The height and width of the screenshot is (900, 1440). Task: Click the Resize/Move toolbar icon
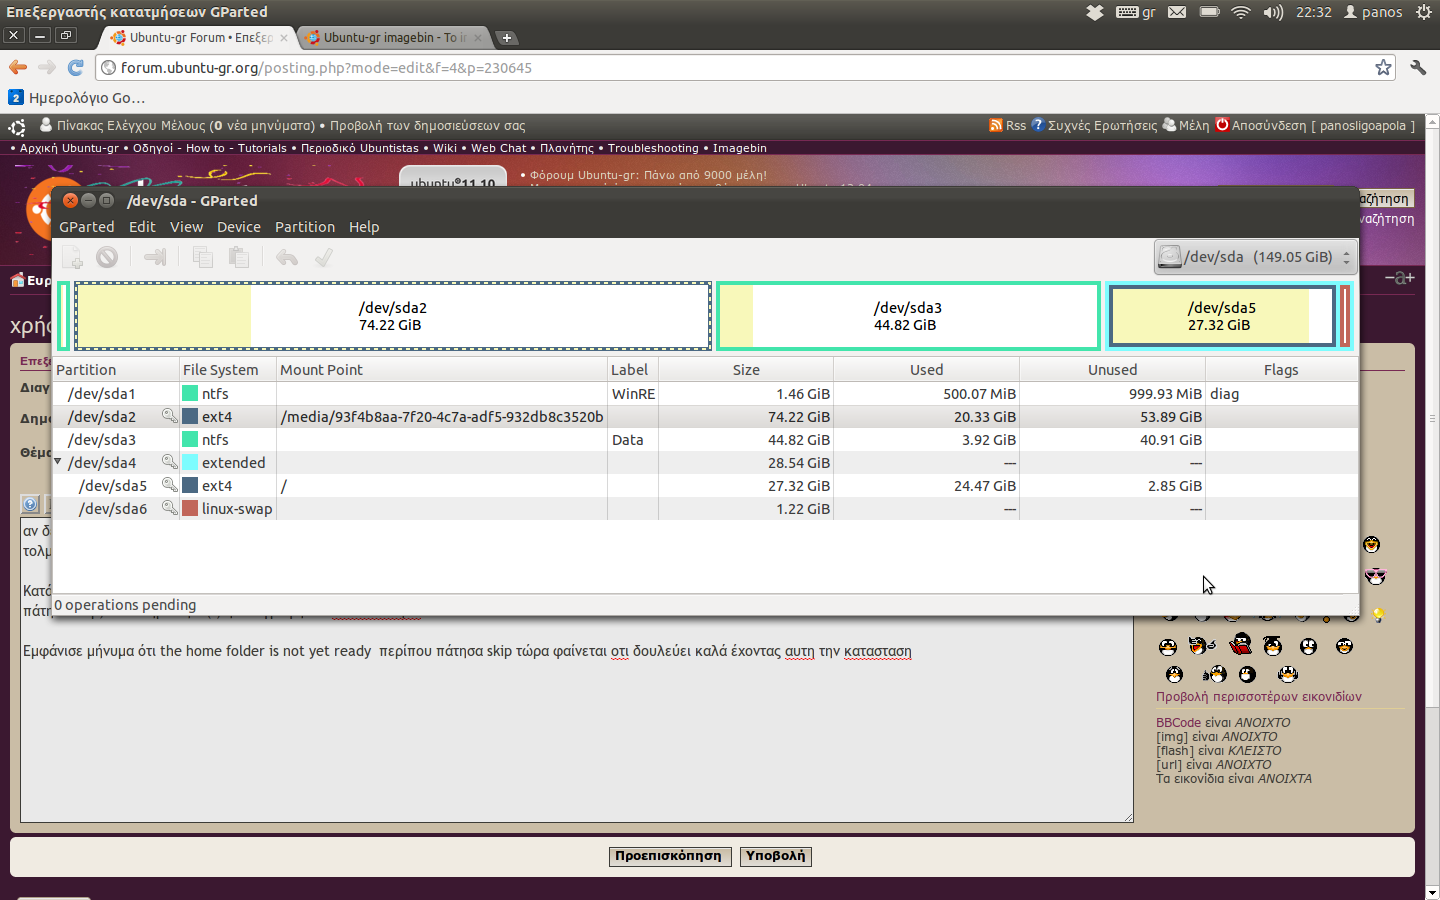coord(155,258)
